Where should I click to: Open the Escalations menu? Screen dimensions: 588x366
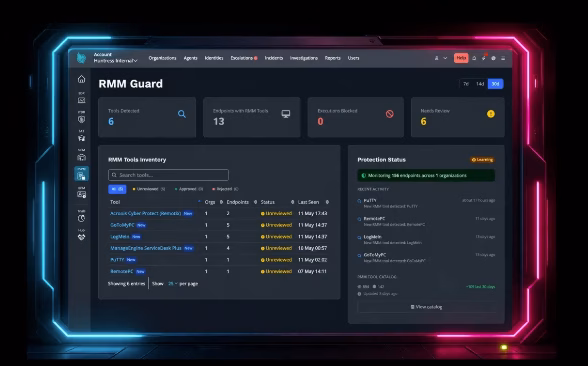tap(244, 58)
